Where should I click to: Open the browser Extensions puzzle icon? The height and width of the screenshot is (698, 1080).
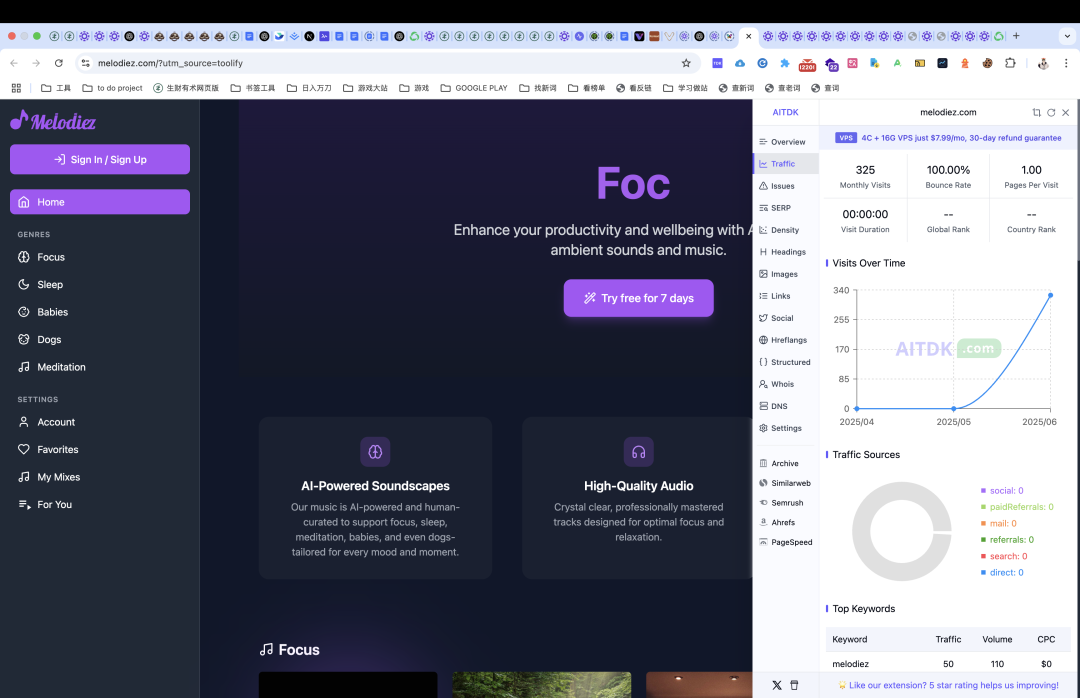pyautogui.click(x=1010, y=63)
